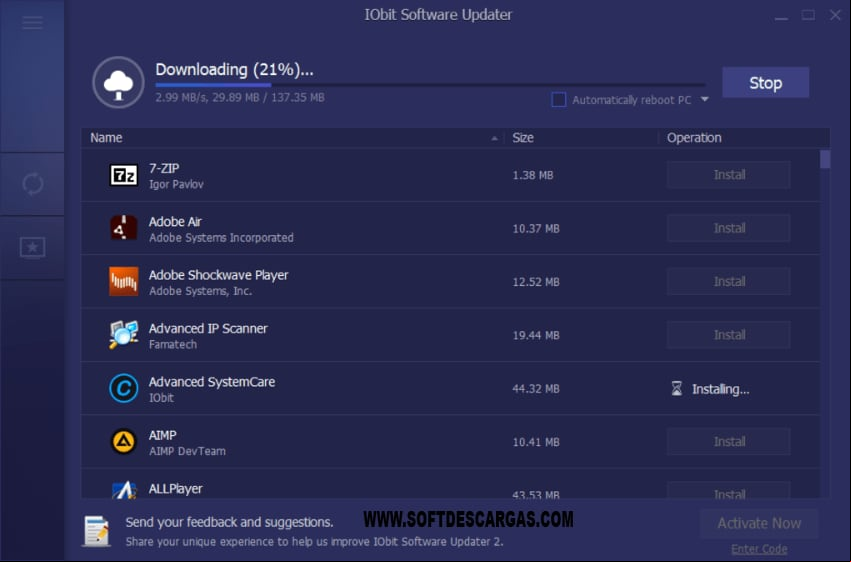Screen dimensions: 851x562
Task: Select the 12.52 MB size value
Action: click(536, 282)
